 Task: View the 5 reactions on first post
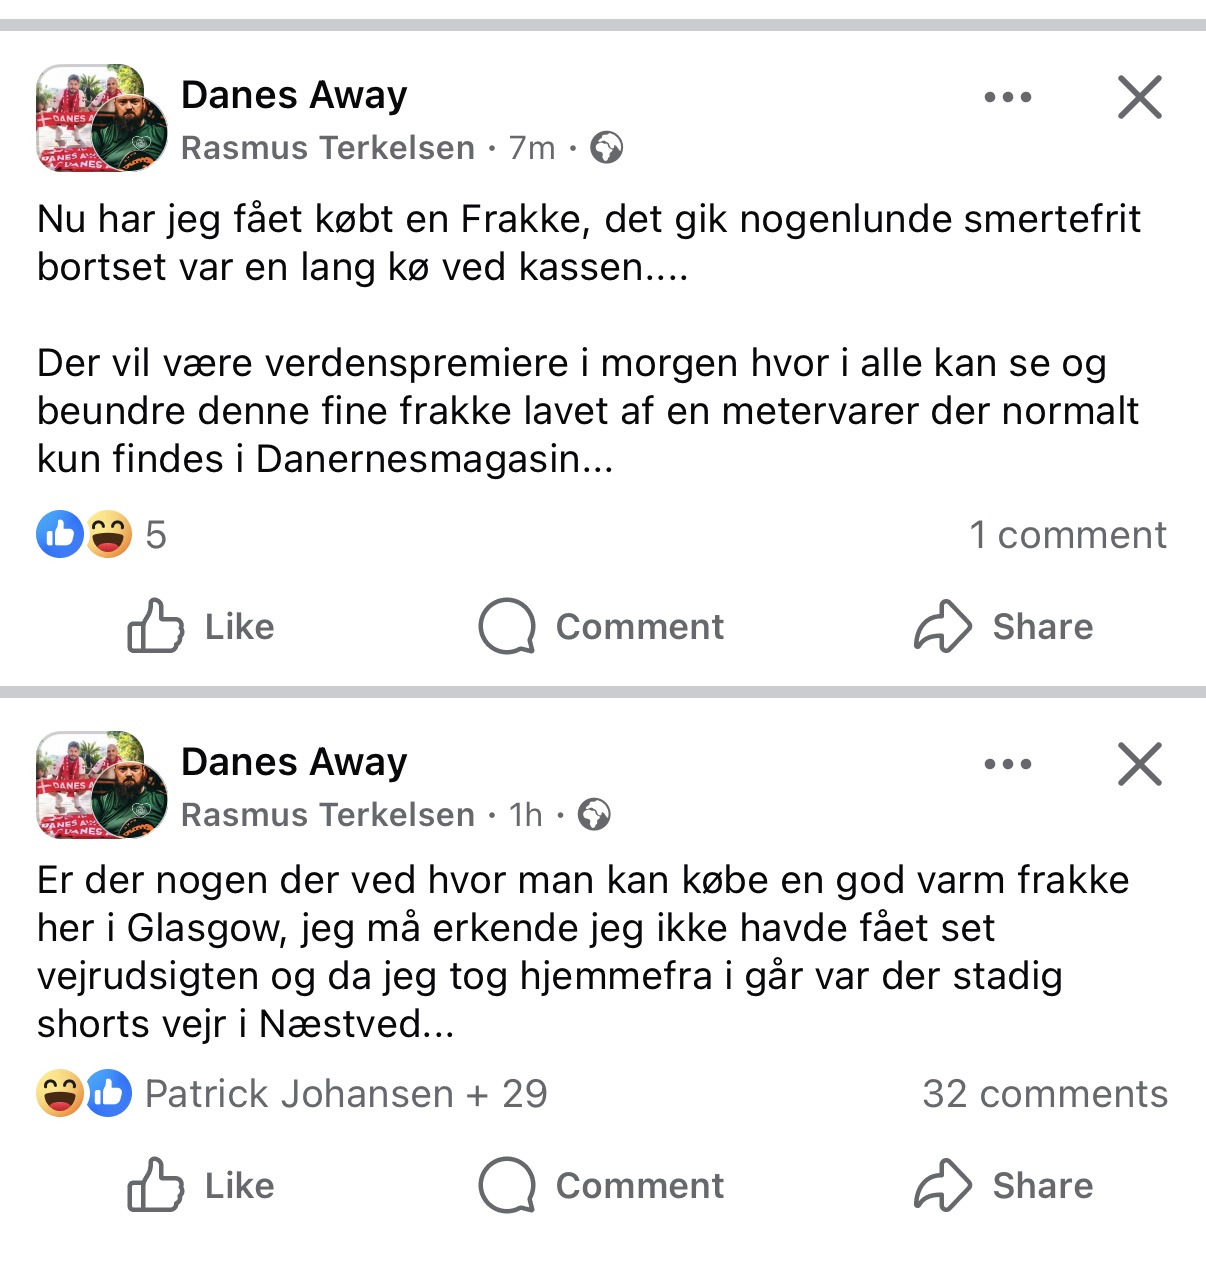click(101, 535)
